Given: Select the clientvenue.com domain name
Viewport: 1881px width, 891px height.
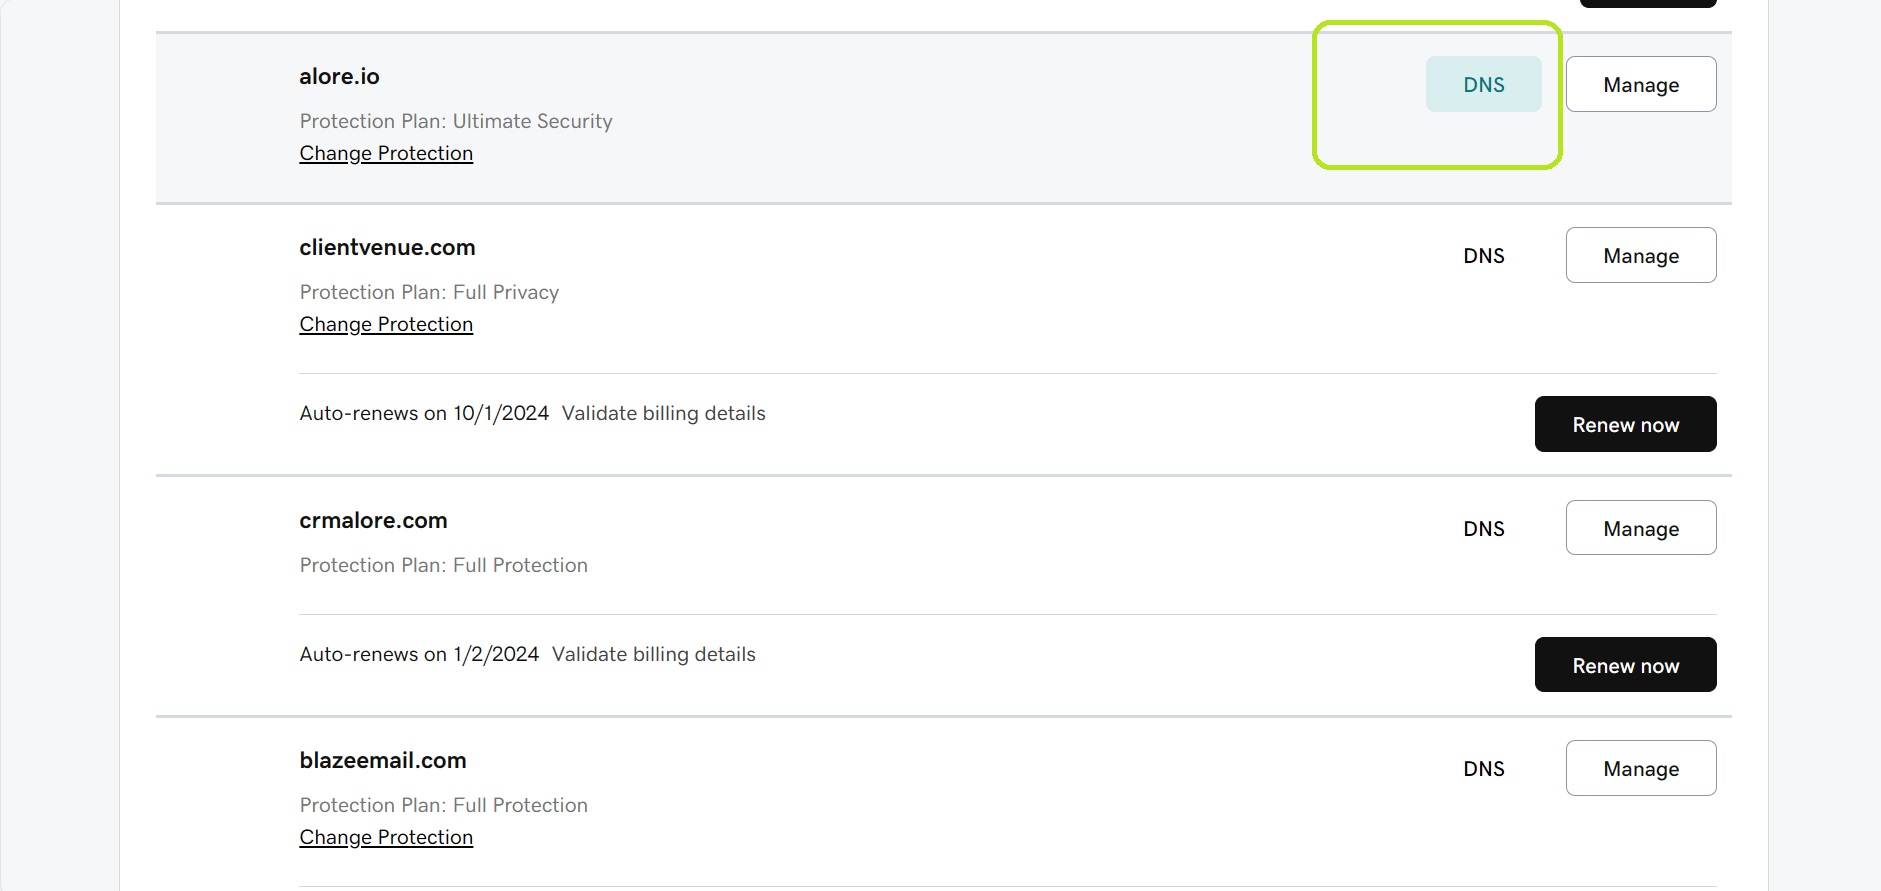Looking at the screenshot, I should point(387,247).
